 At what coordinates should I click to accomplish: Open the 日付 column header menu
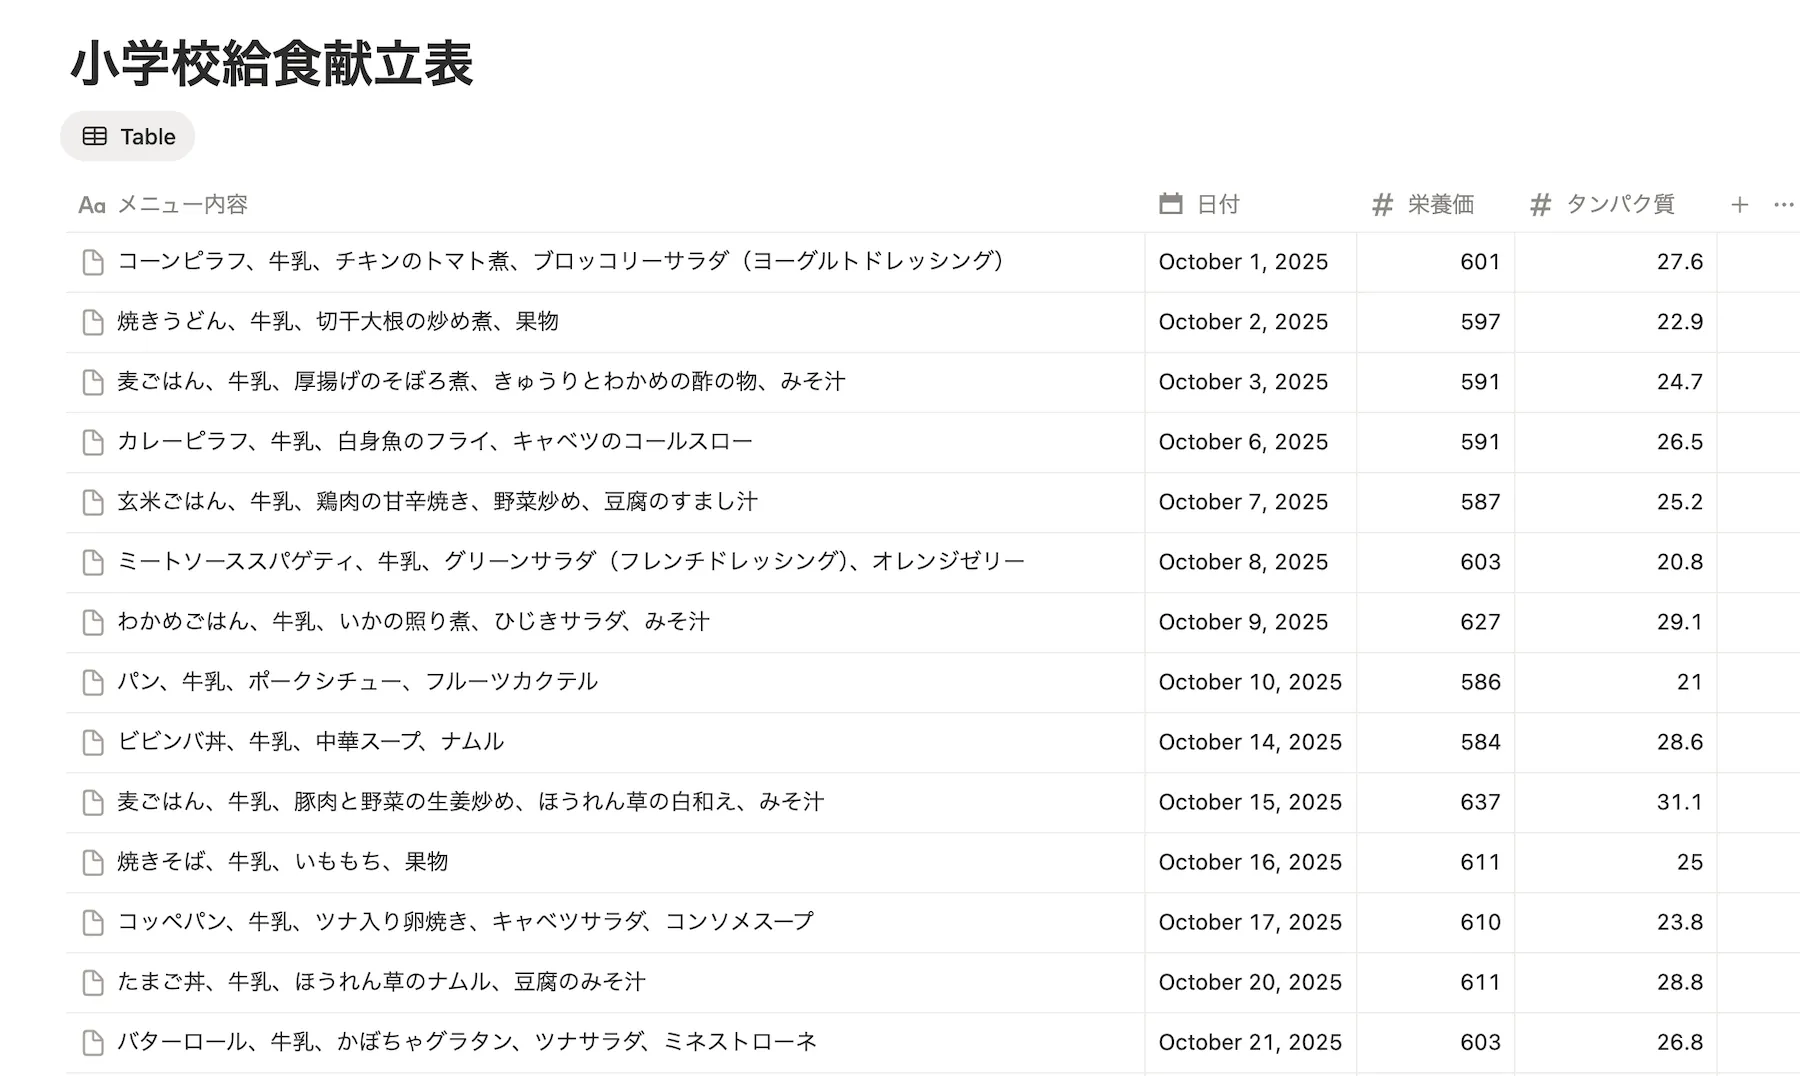(1217, 205)
